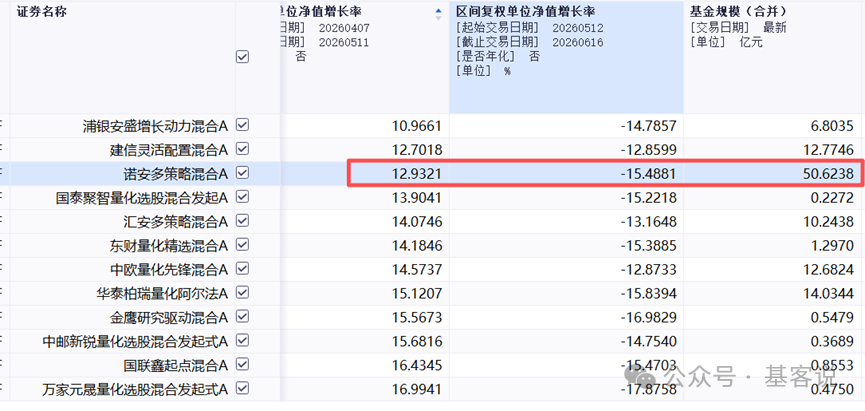The height and width of the screenshot is (411, 865).
Task: Click fund name 中欧量化先锋混合A
Action: pos(169,270)
